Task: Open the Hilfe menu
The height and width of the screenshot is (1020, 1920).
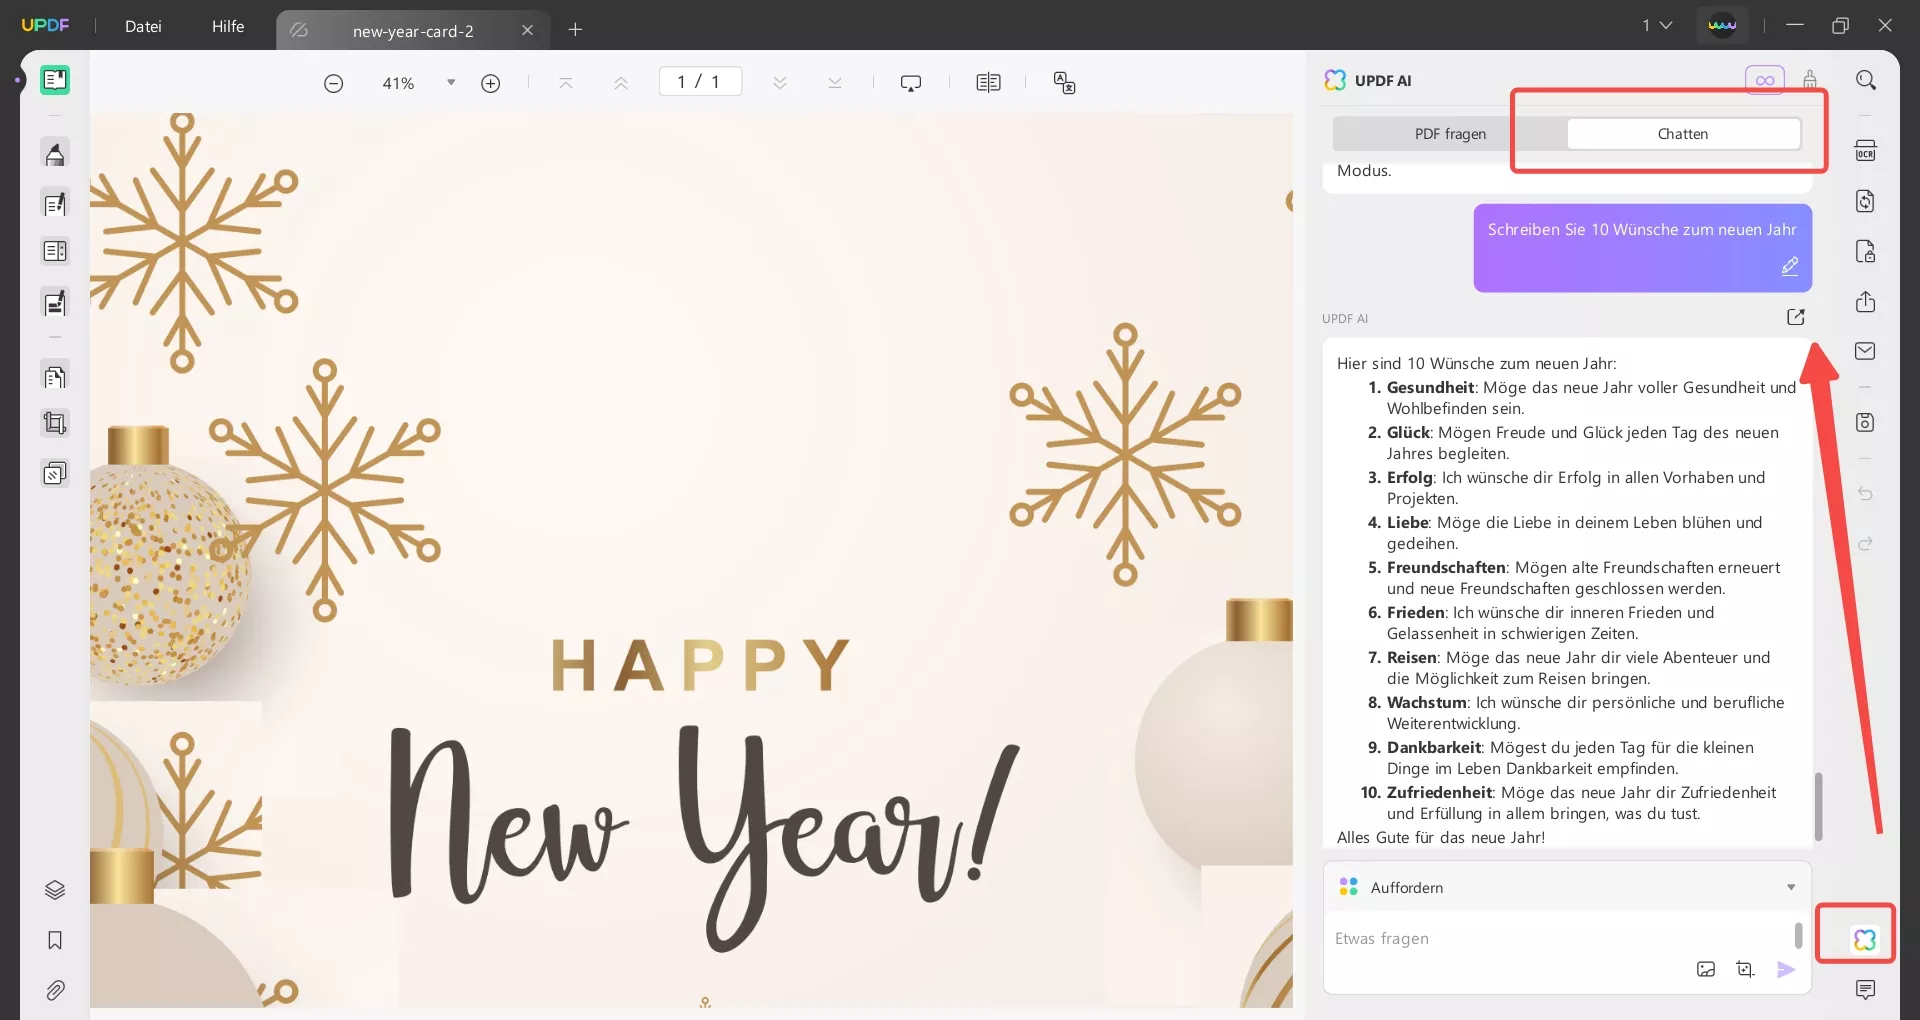Action: click(228, 26)
